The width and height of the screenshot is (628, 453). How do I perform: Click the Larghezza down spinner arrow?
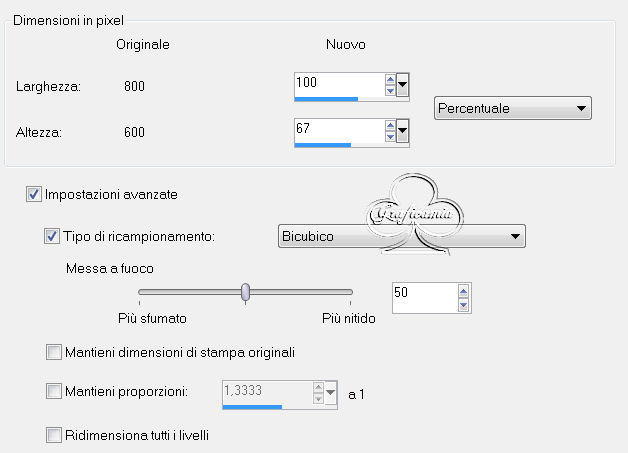click(390, 91)
